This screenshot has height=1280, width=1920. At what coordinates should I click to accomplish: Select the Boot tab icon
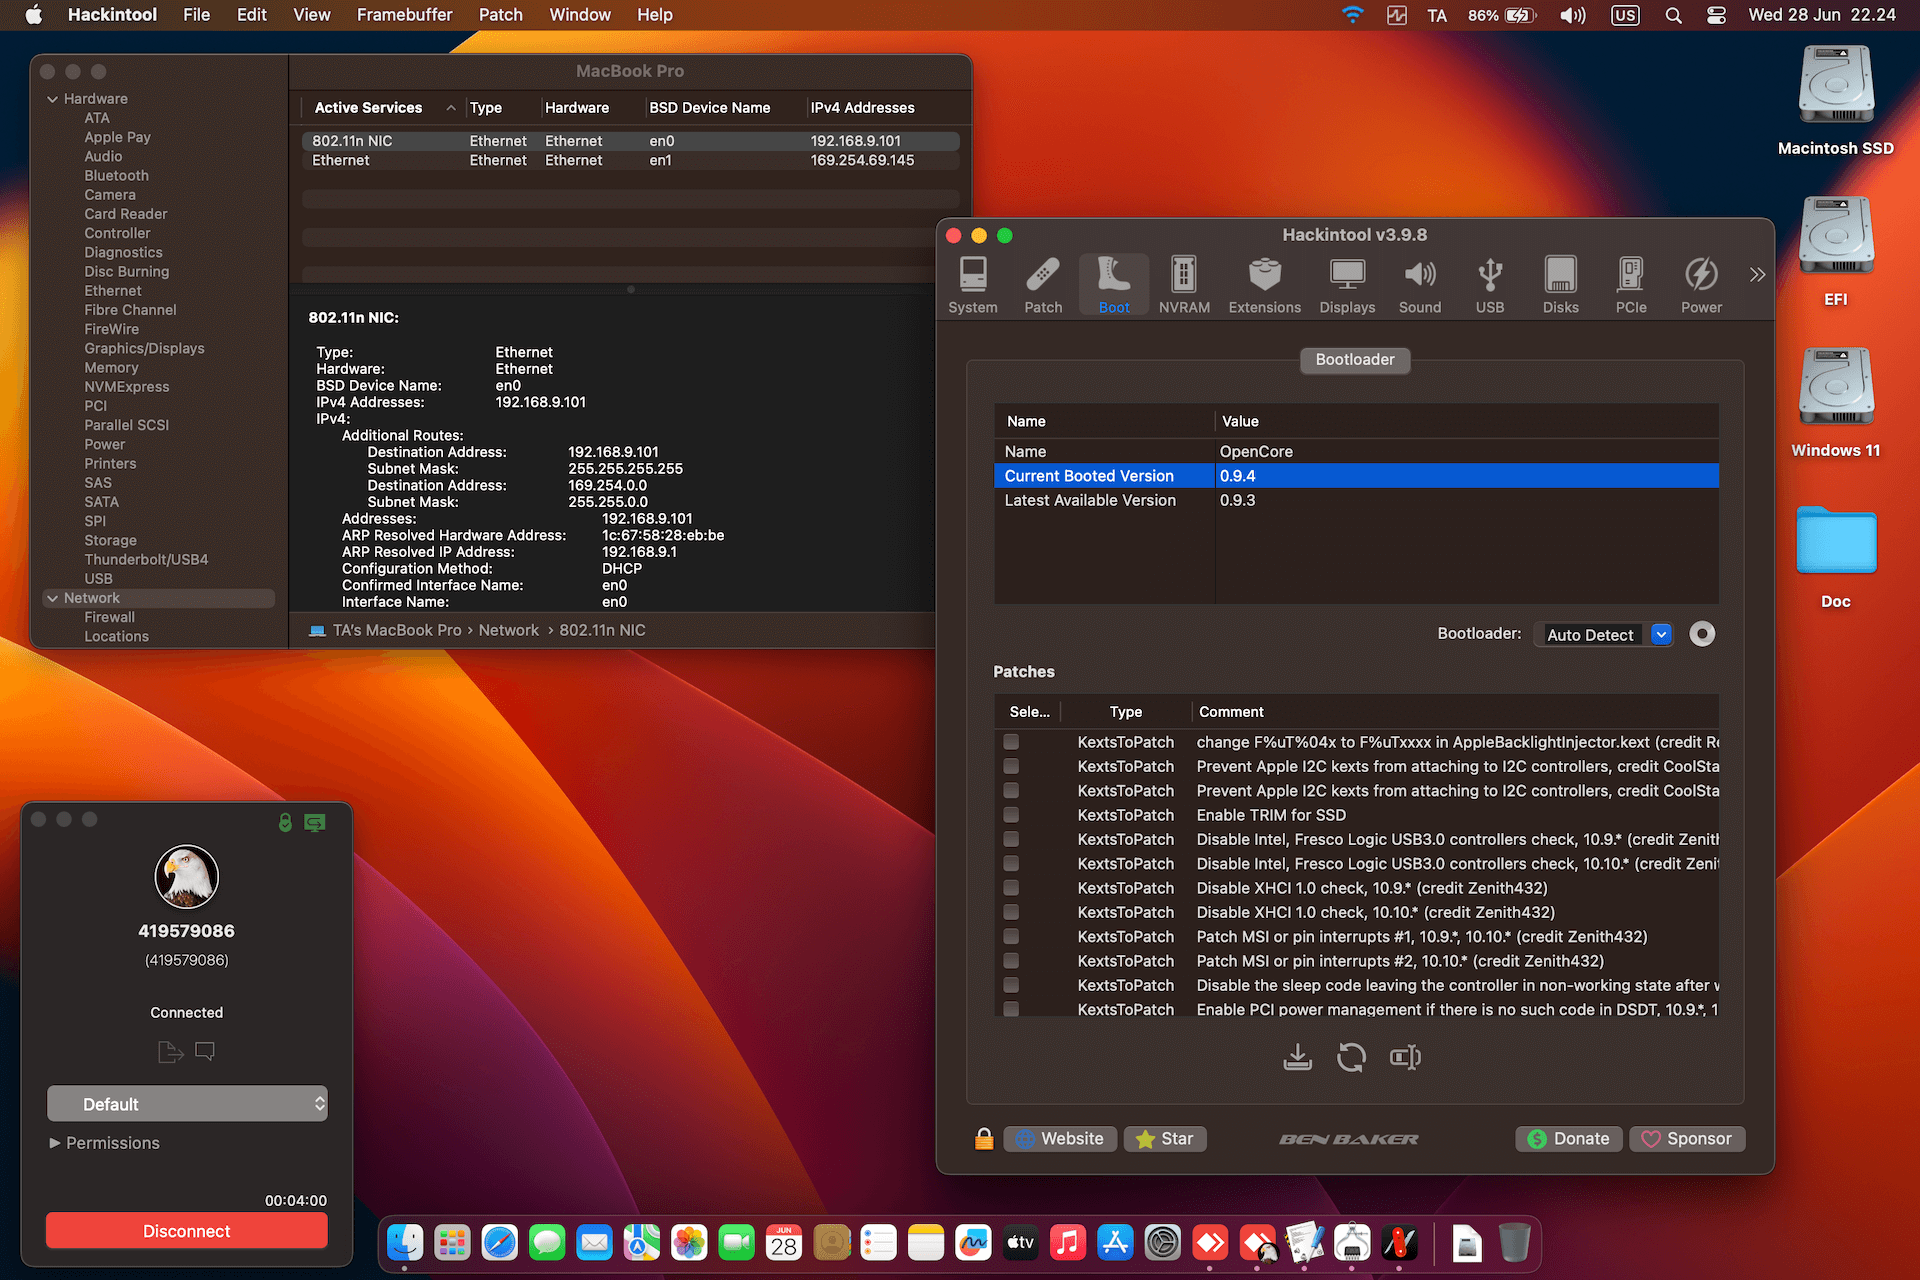(1114, 285)
